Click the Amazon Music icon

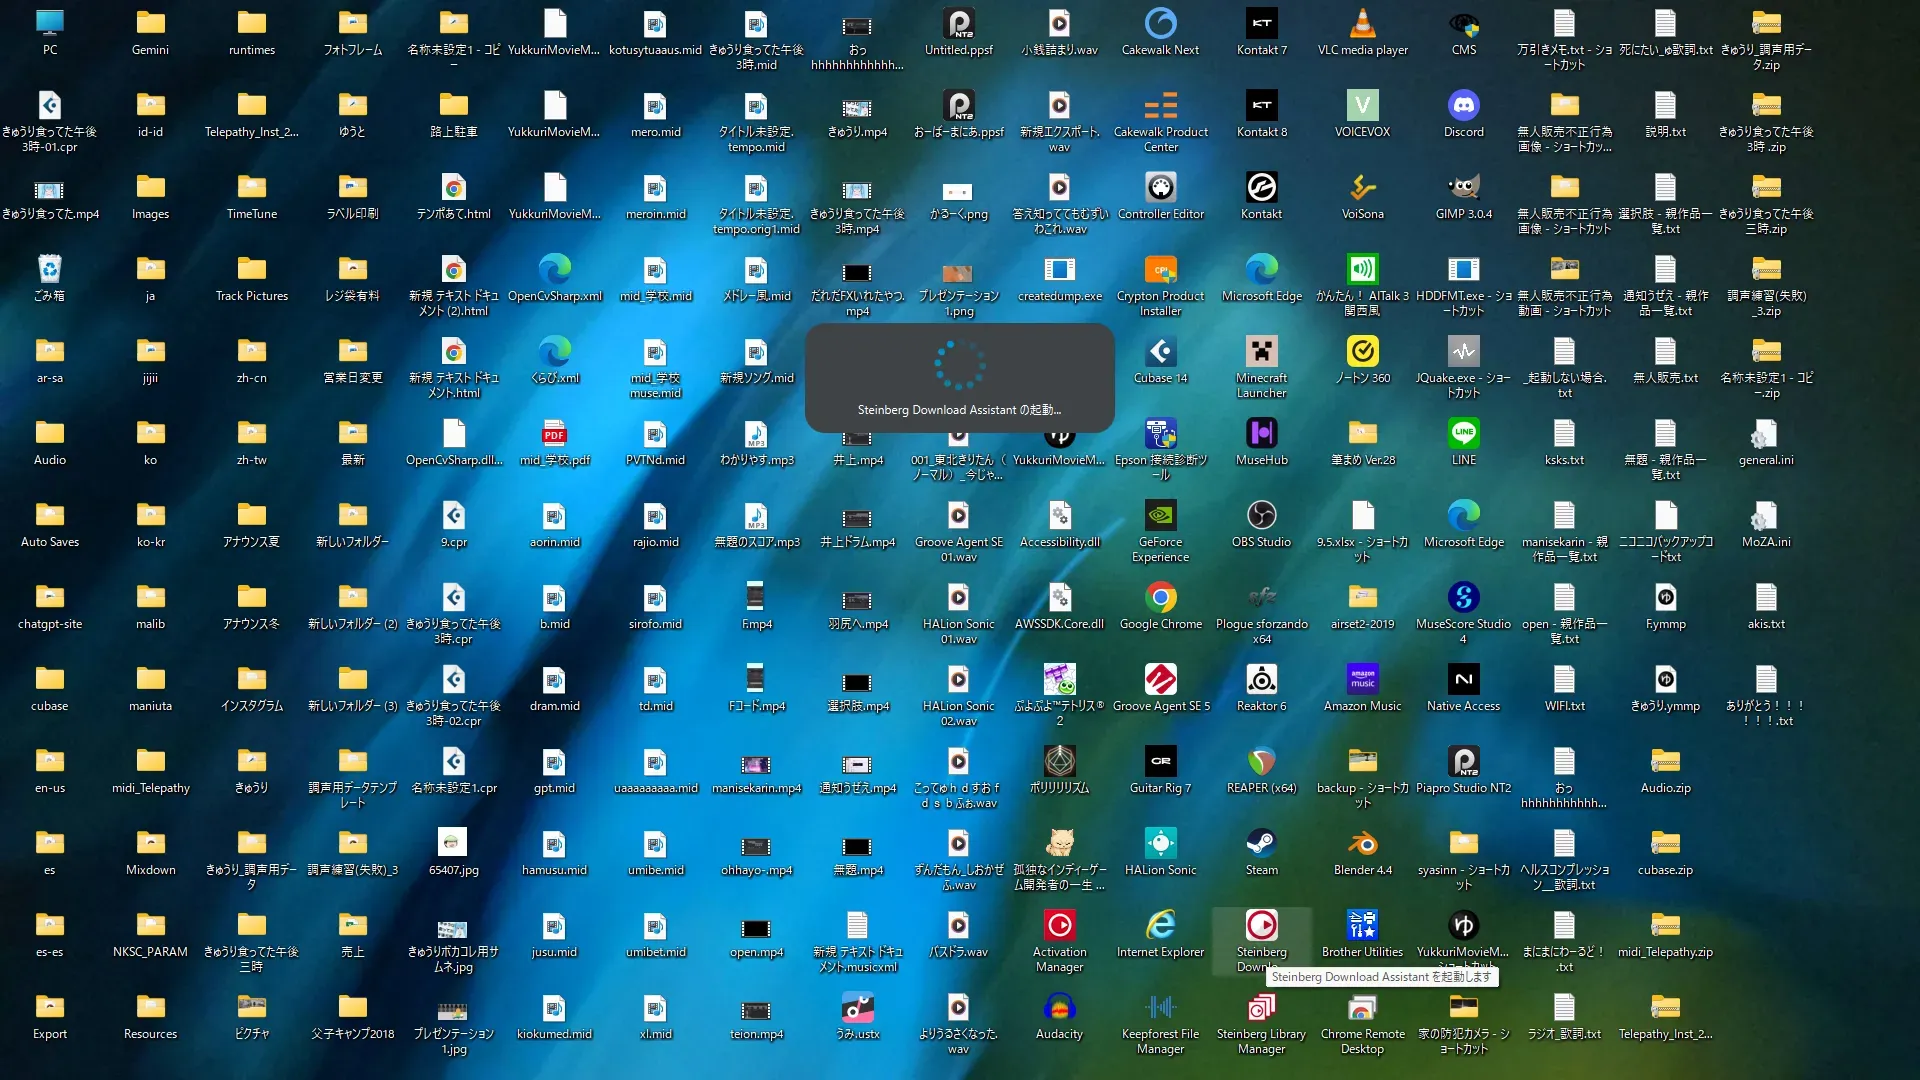(1362, 680)
